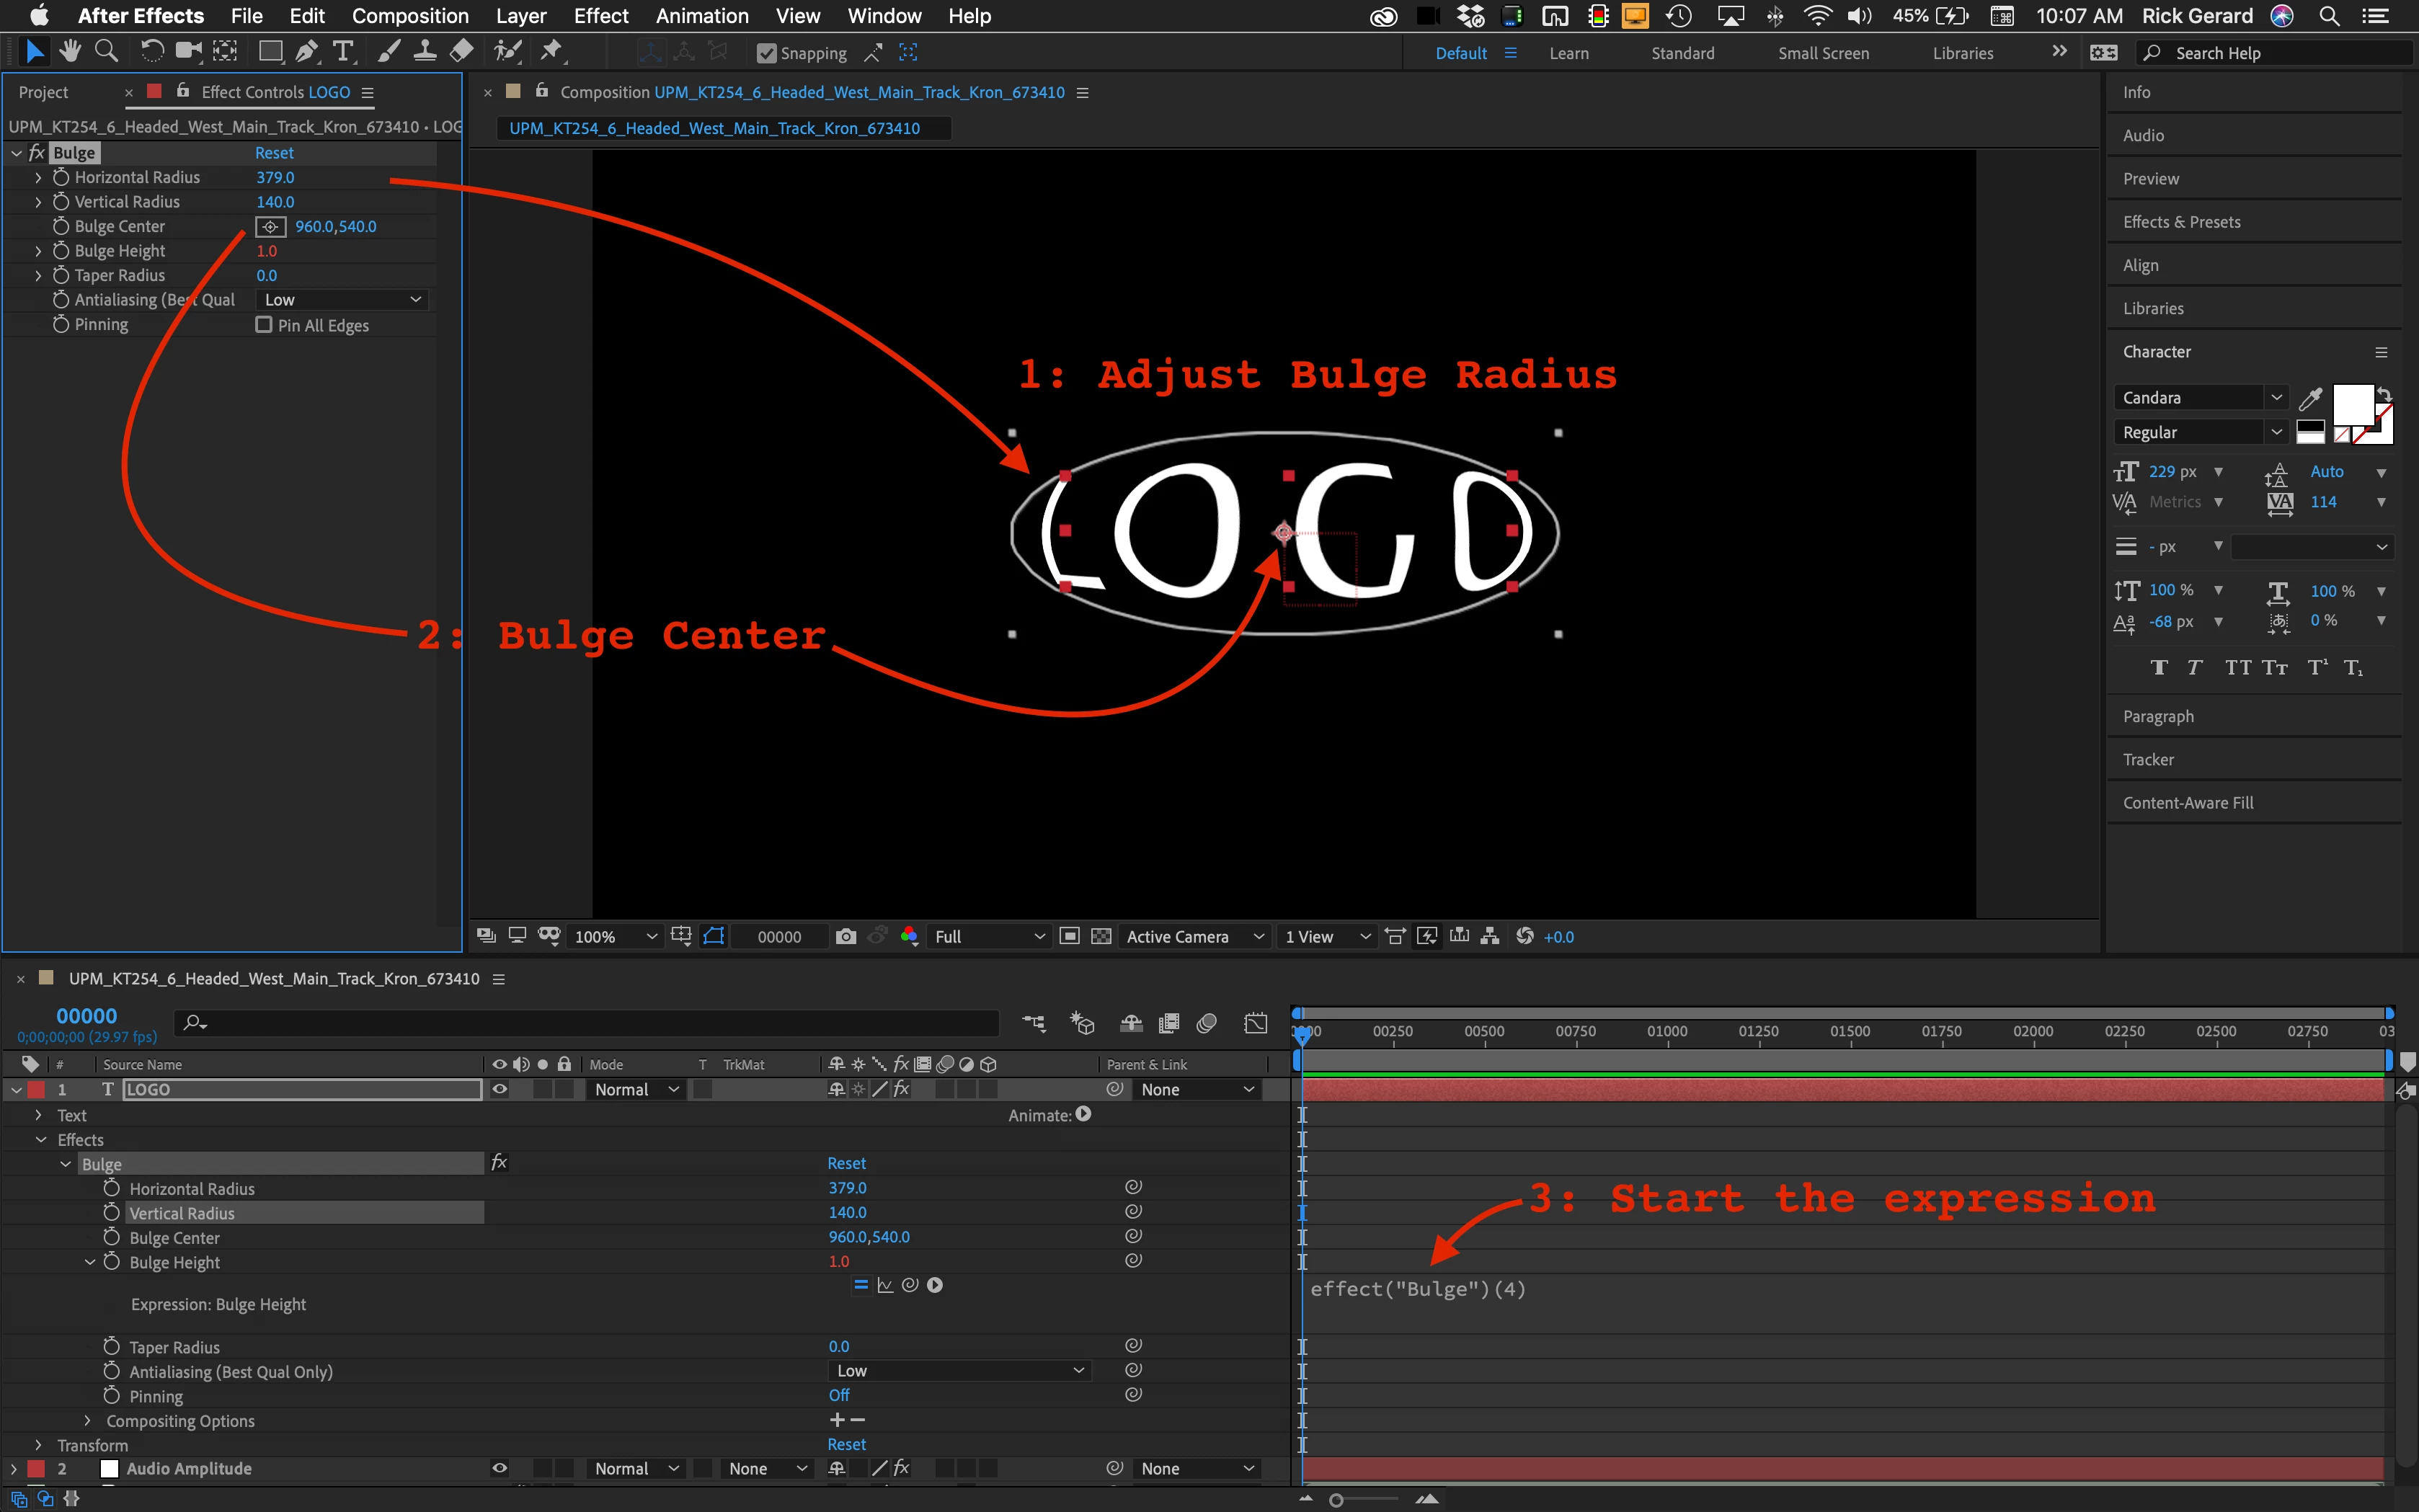
Task: Hide the Audio Amplitude layer
Action: (x=499, y=1468)
